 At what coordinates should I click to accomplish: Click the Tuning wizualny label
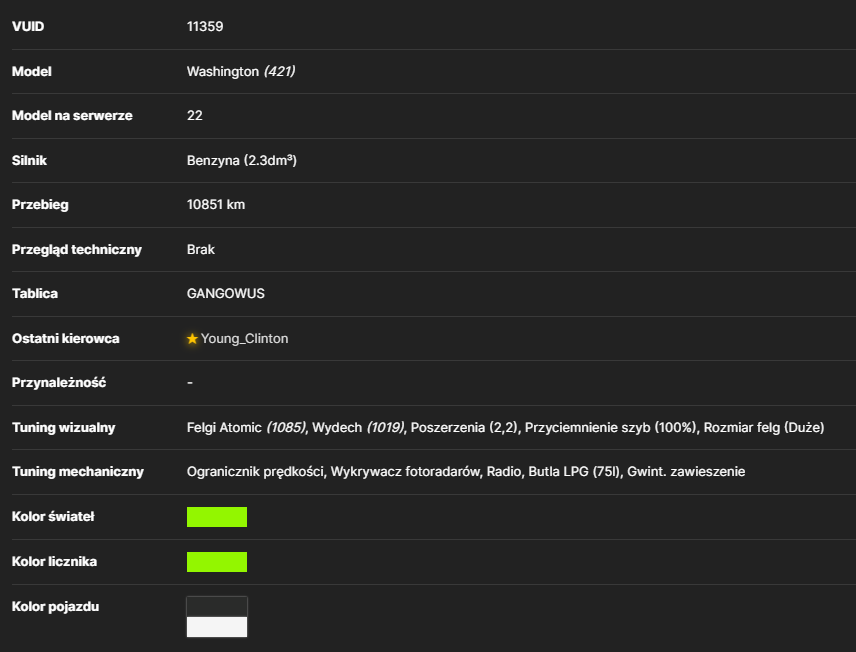(63, 428)
